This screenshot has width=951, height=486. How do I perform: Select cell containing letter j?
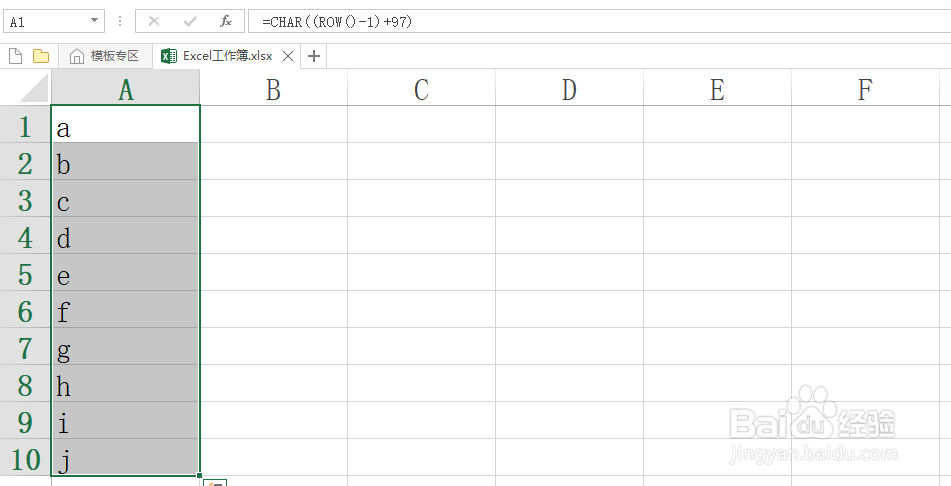(x=126, y=457)
